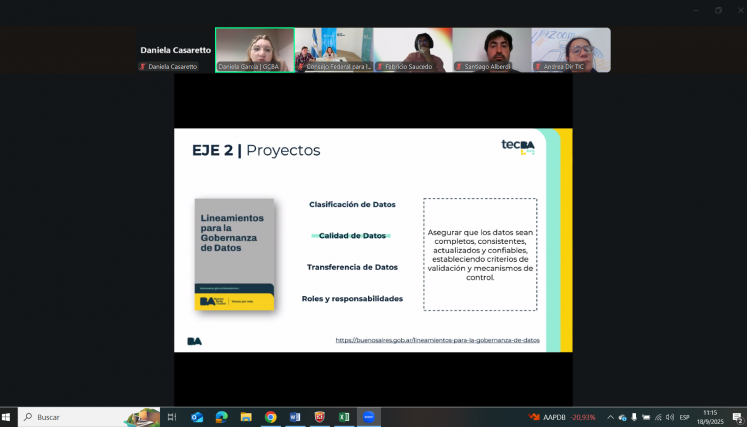This screenshot has width=747, height=427.
Task: Click the Transferencia de Datos item
Action: [x=352, y=267]
